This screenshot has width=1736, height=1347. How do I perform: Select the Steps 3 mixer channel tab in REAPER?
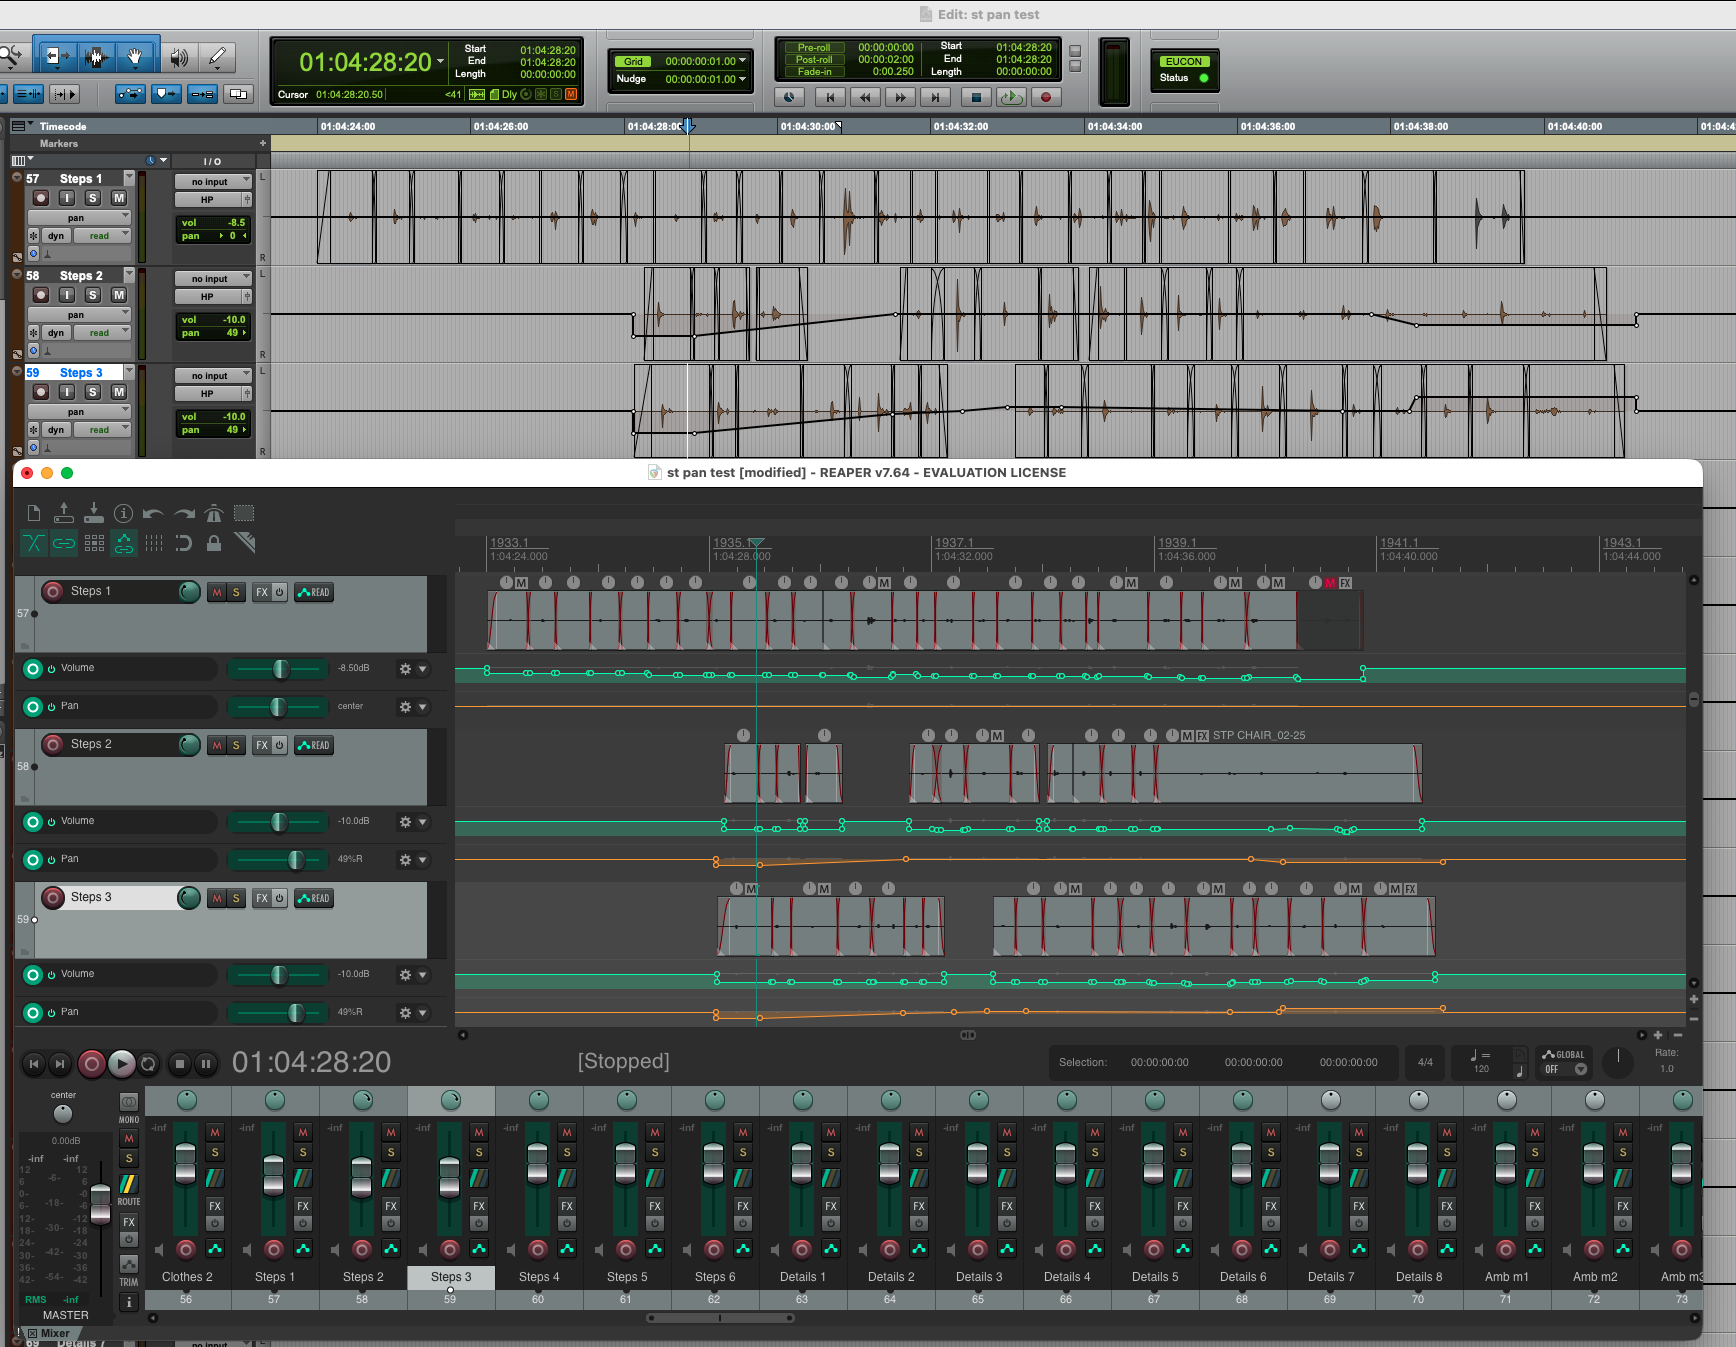point(450,1277)
